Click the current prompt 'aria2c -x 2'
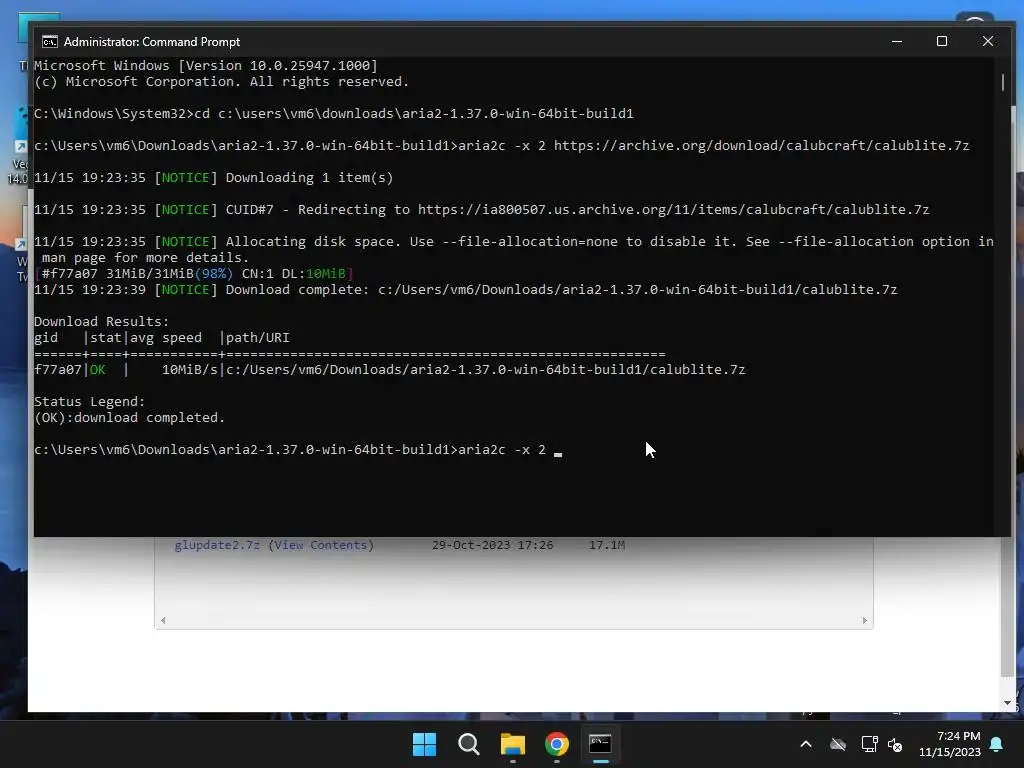 pyautogui.click(x=502, y=449)
